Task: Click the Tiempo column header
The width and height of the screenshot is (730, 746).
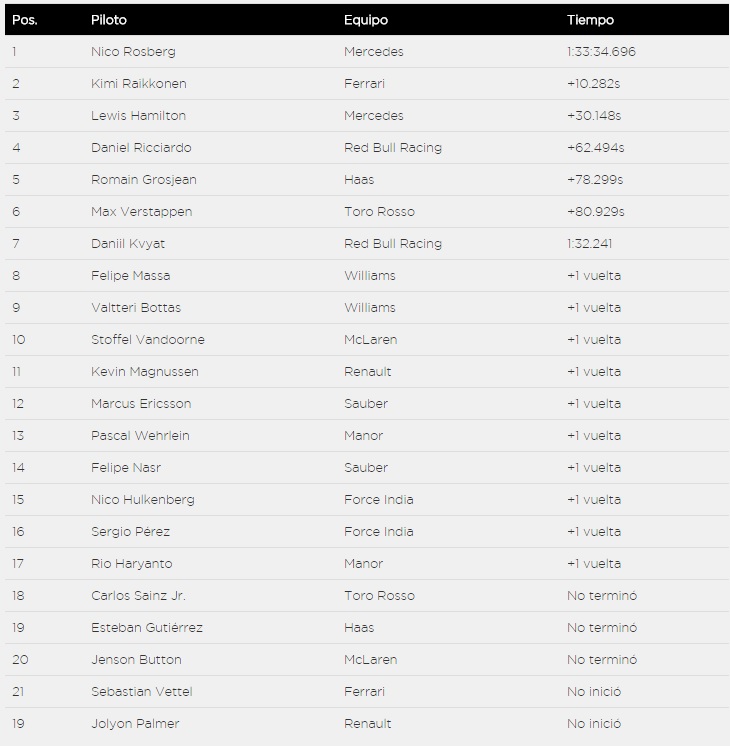Action: pos(590,20)
